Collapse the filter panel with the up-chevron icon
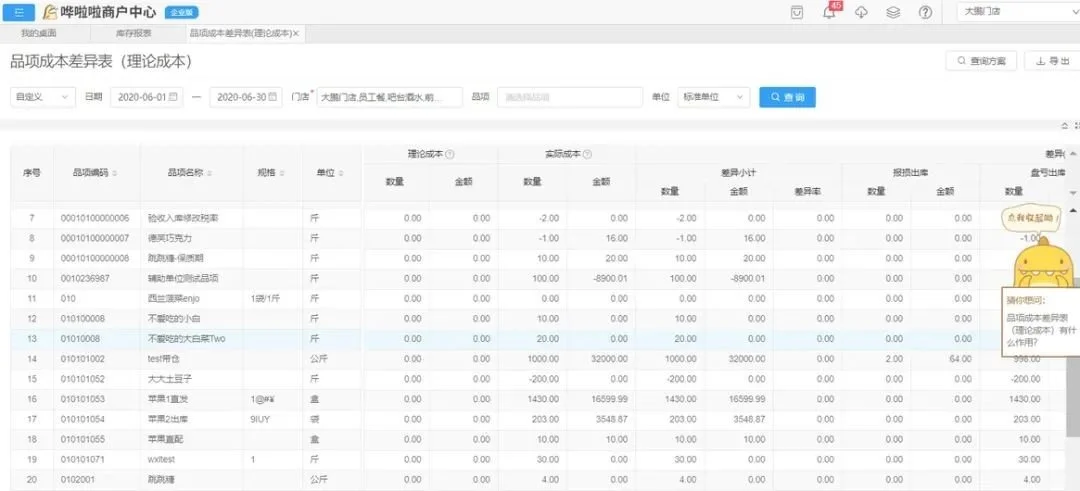This screenshot has width=1080, height=491. (x=1065, y=126)
